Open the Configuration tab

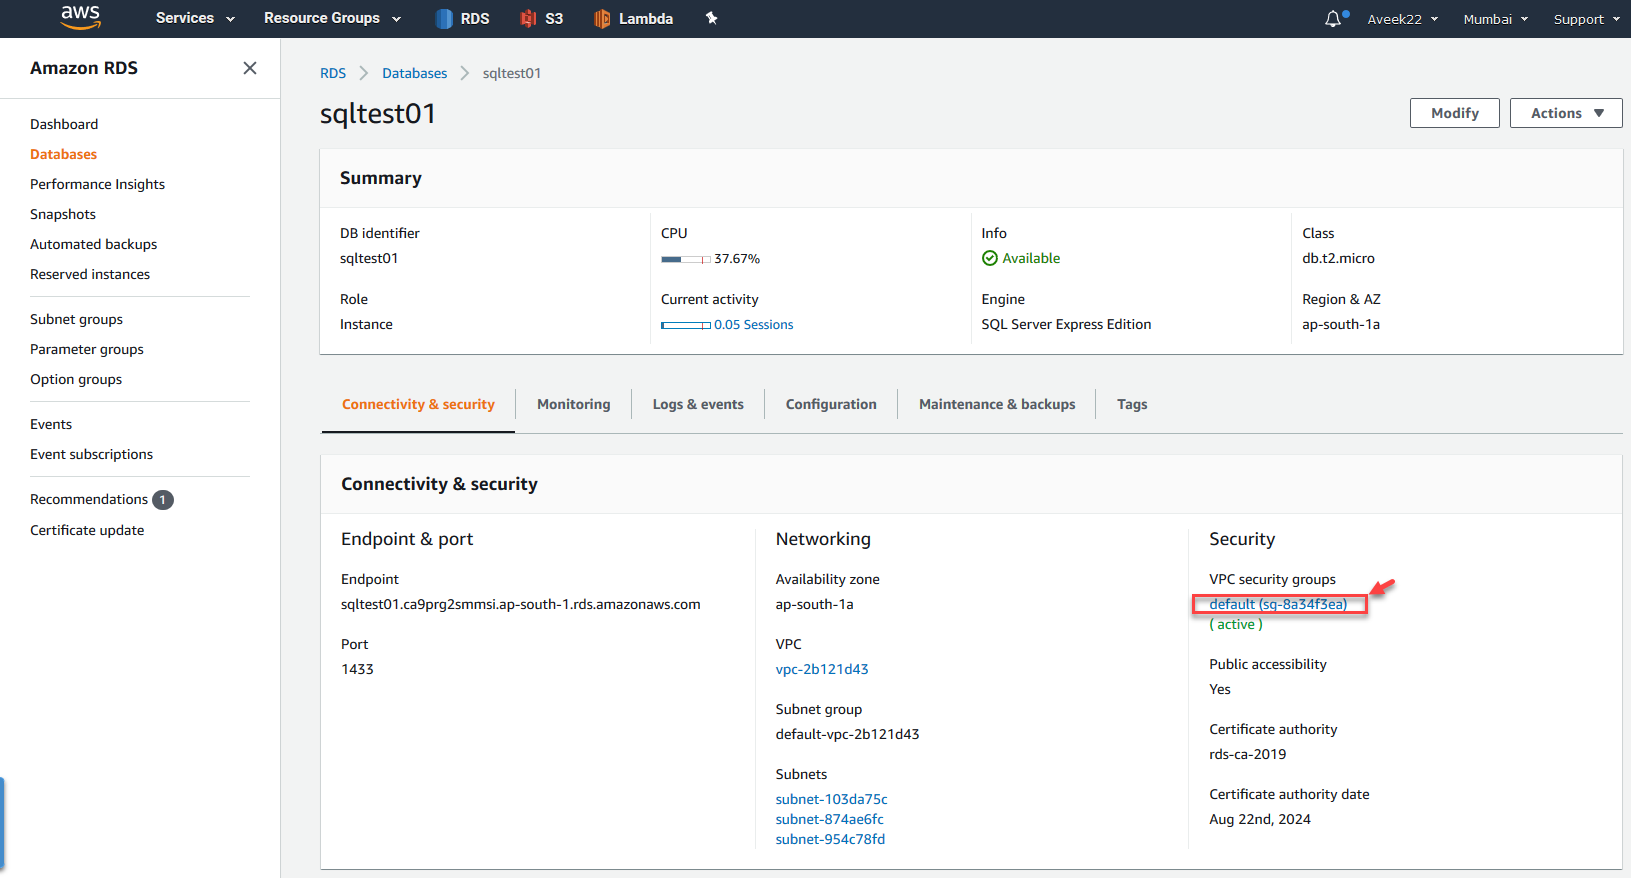(x=831, y=404)
